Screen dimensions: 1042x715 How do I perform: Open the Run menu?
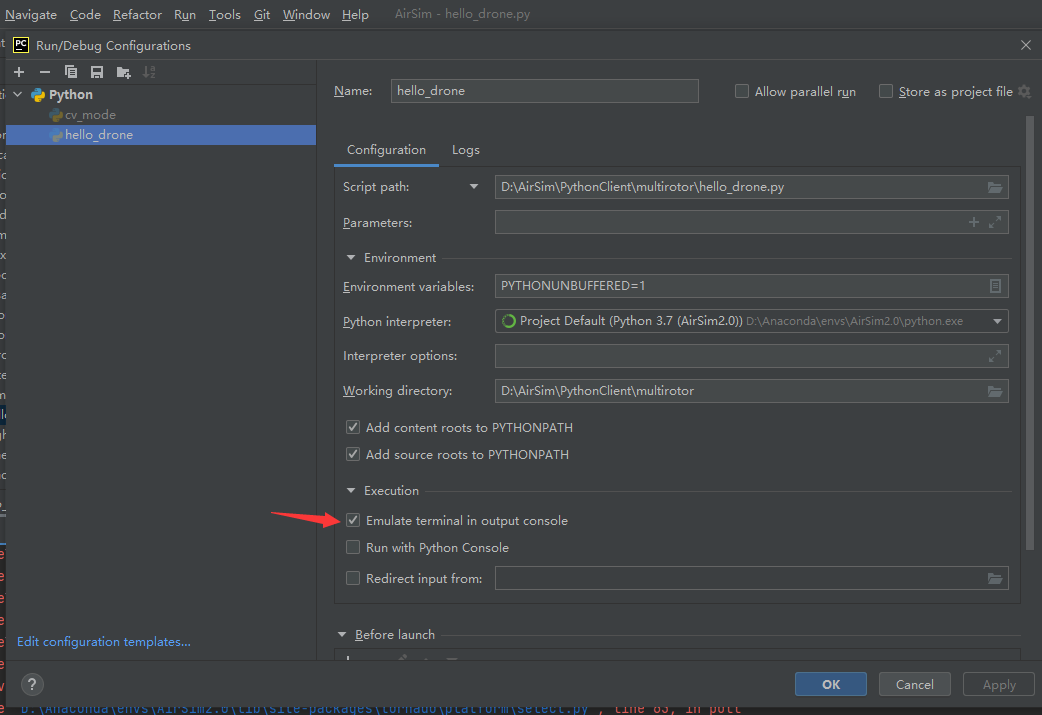coord(185,14)
